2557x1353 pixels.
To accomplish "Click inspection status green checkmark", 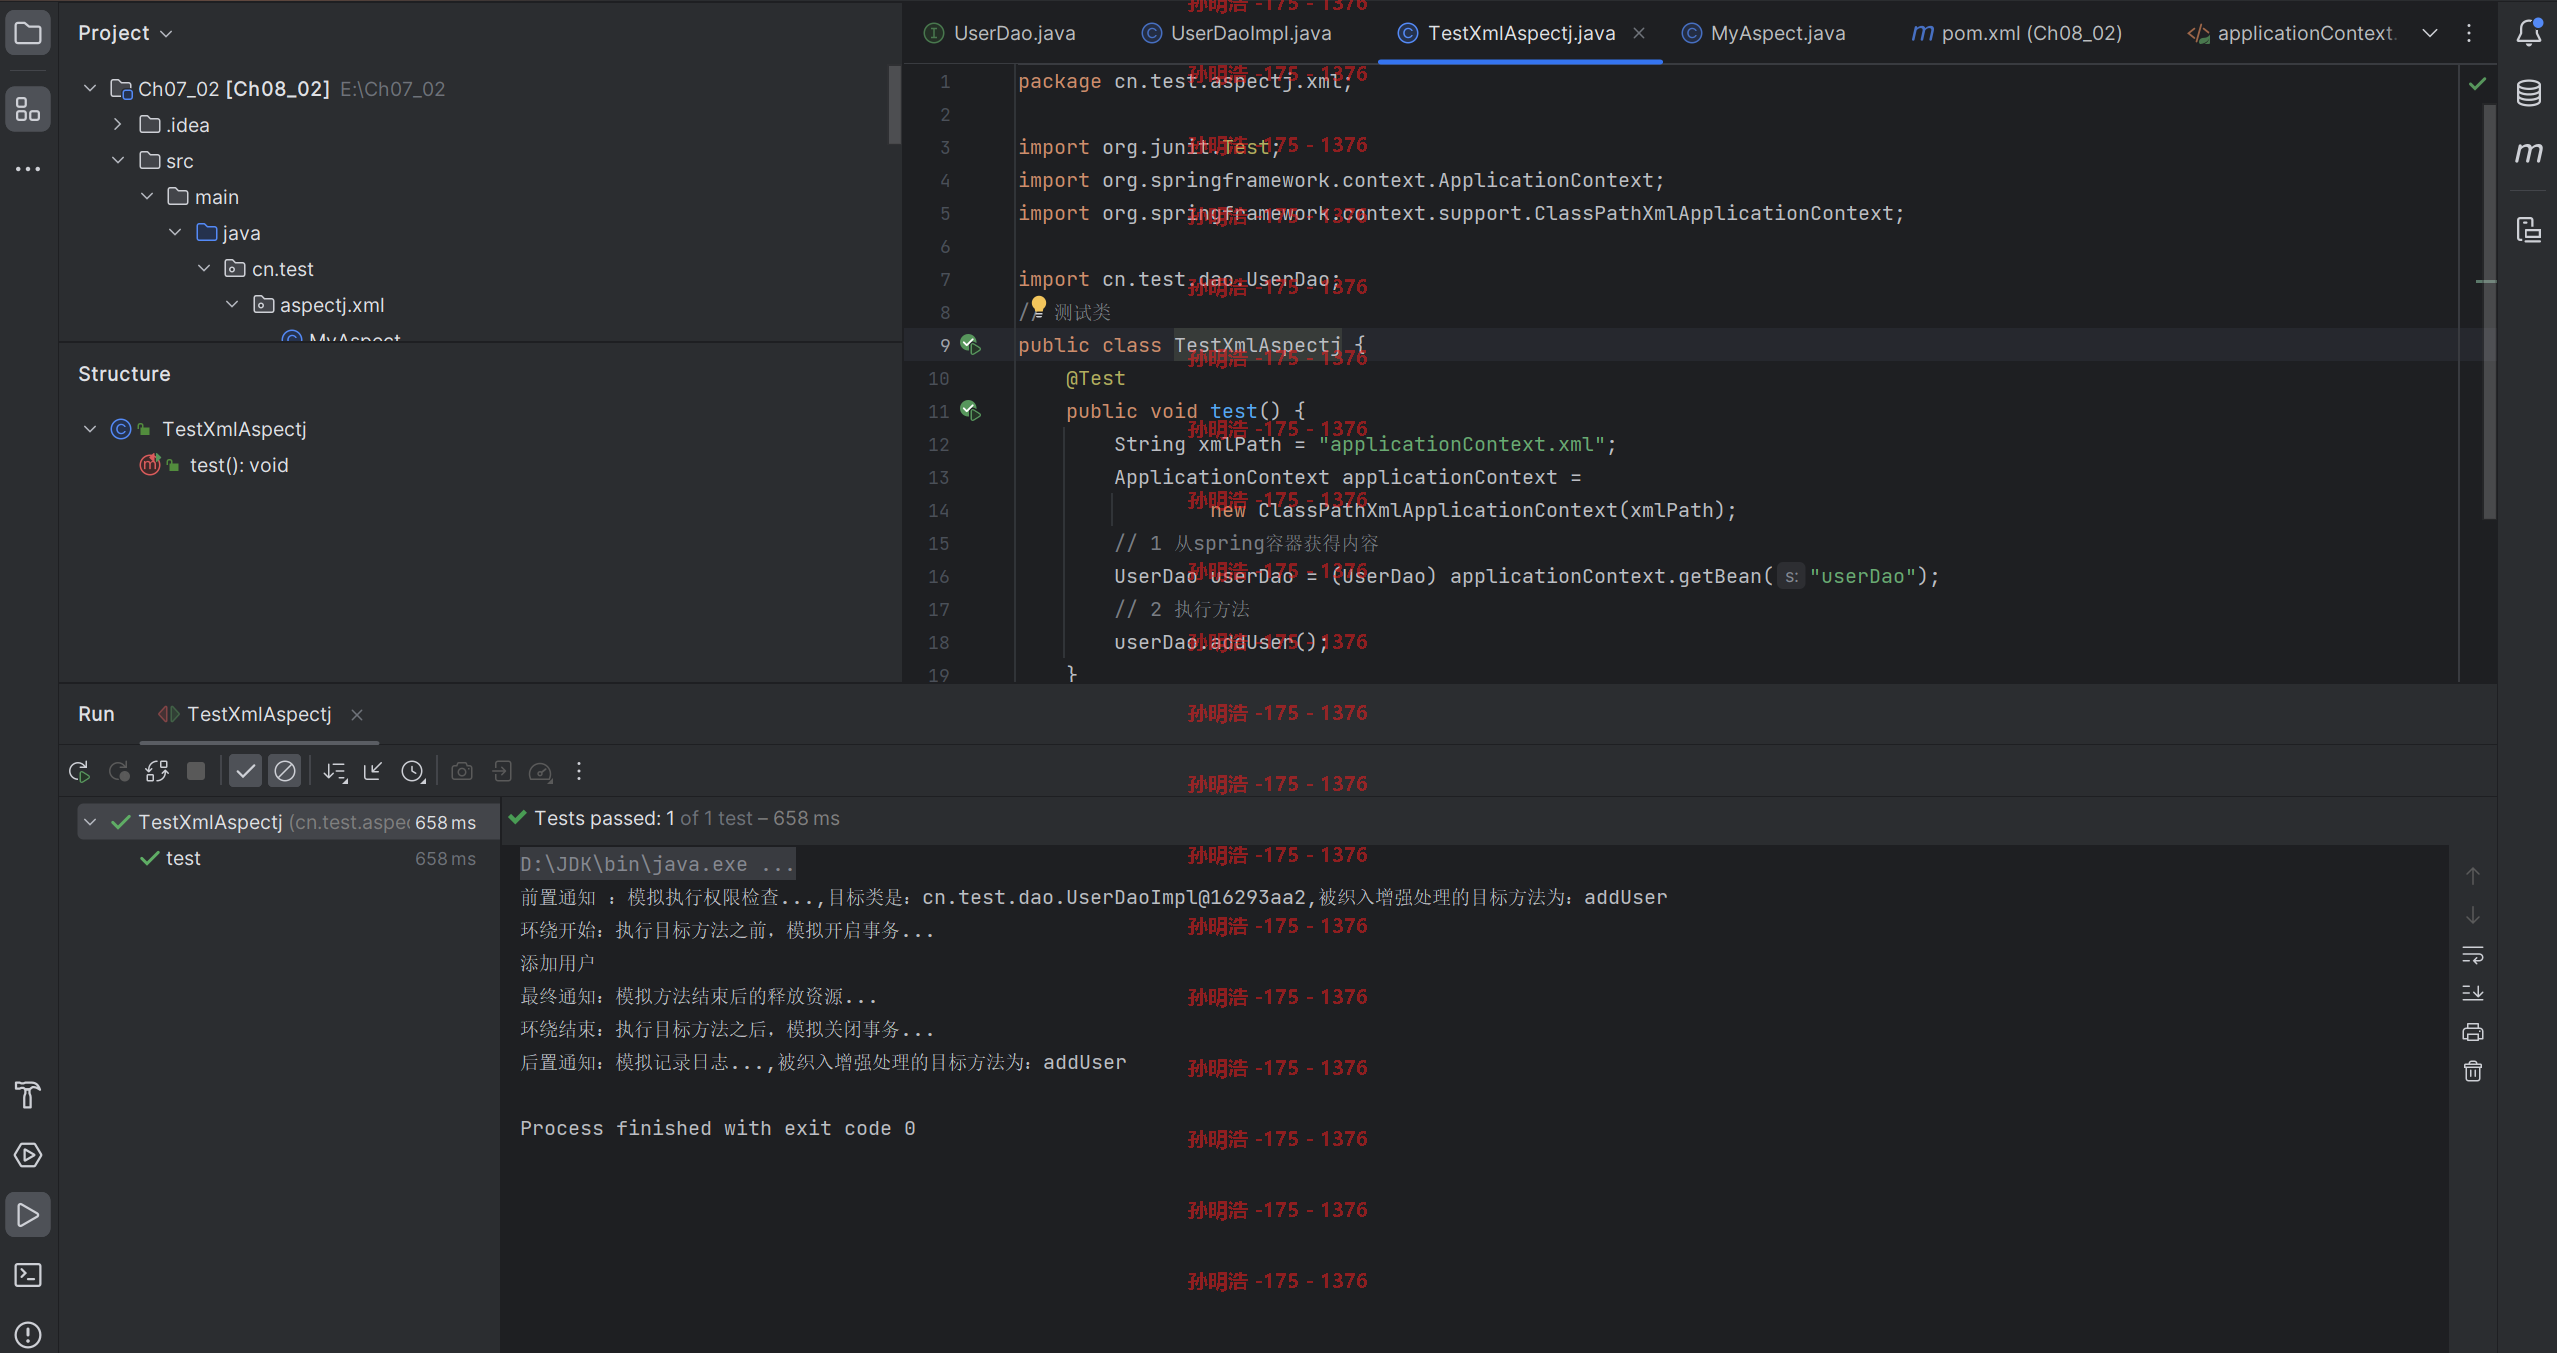I will (x=2477, y=84).
